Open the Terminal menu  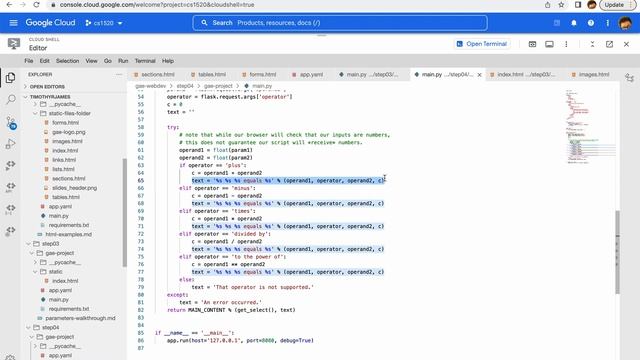(145, 61)
